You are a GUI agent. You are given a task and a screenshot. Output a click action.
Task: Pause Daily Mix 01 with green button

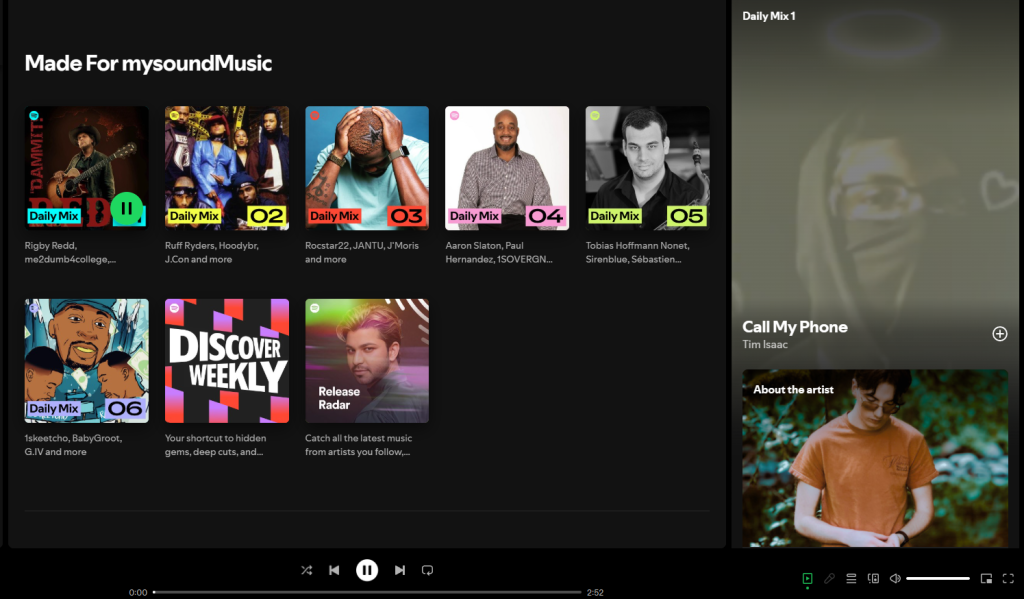click(127, 208)
